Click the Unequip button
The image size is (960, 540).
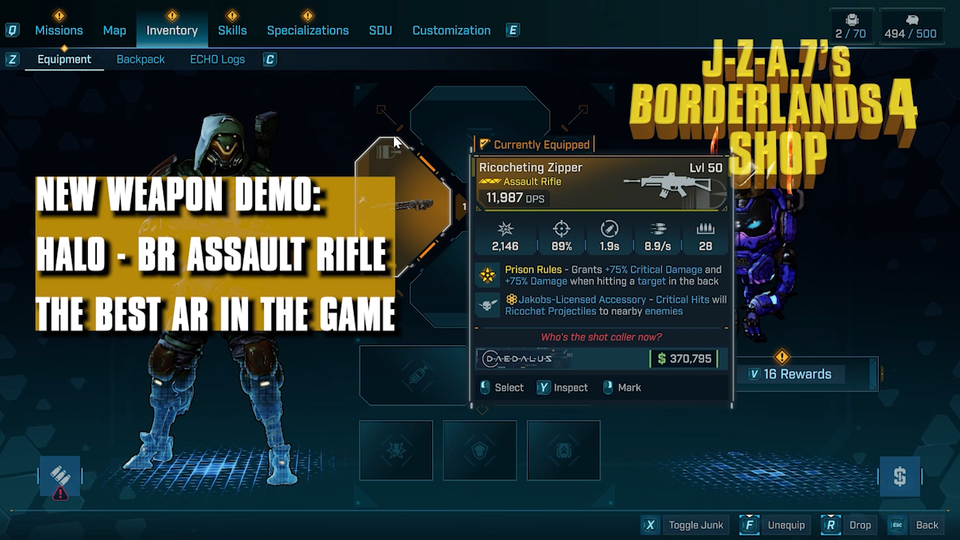pyautogui.click(x=786, y=525)
